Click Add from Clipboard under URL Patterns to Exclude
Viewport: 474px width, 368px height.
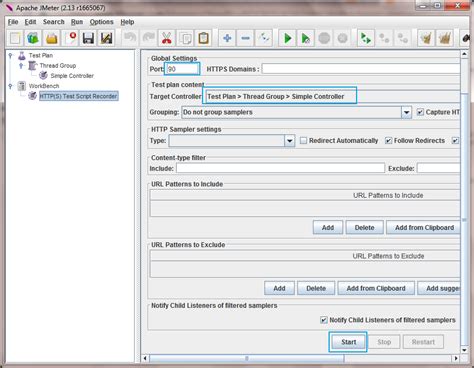376,288
